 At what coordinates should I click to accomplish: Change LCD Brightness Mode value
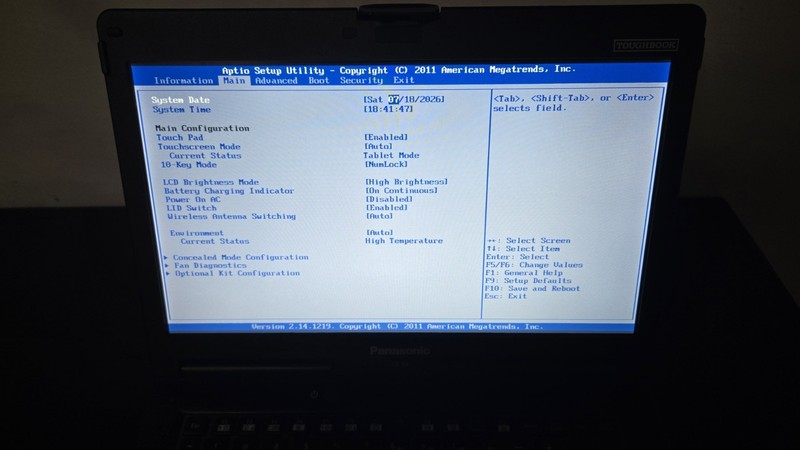[407, 182]
